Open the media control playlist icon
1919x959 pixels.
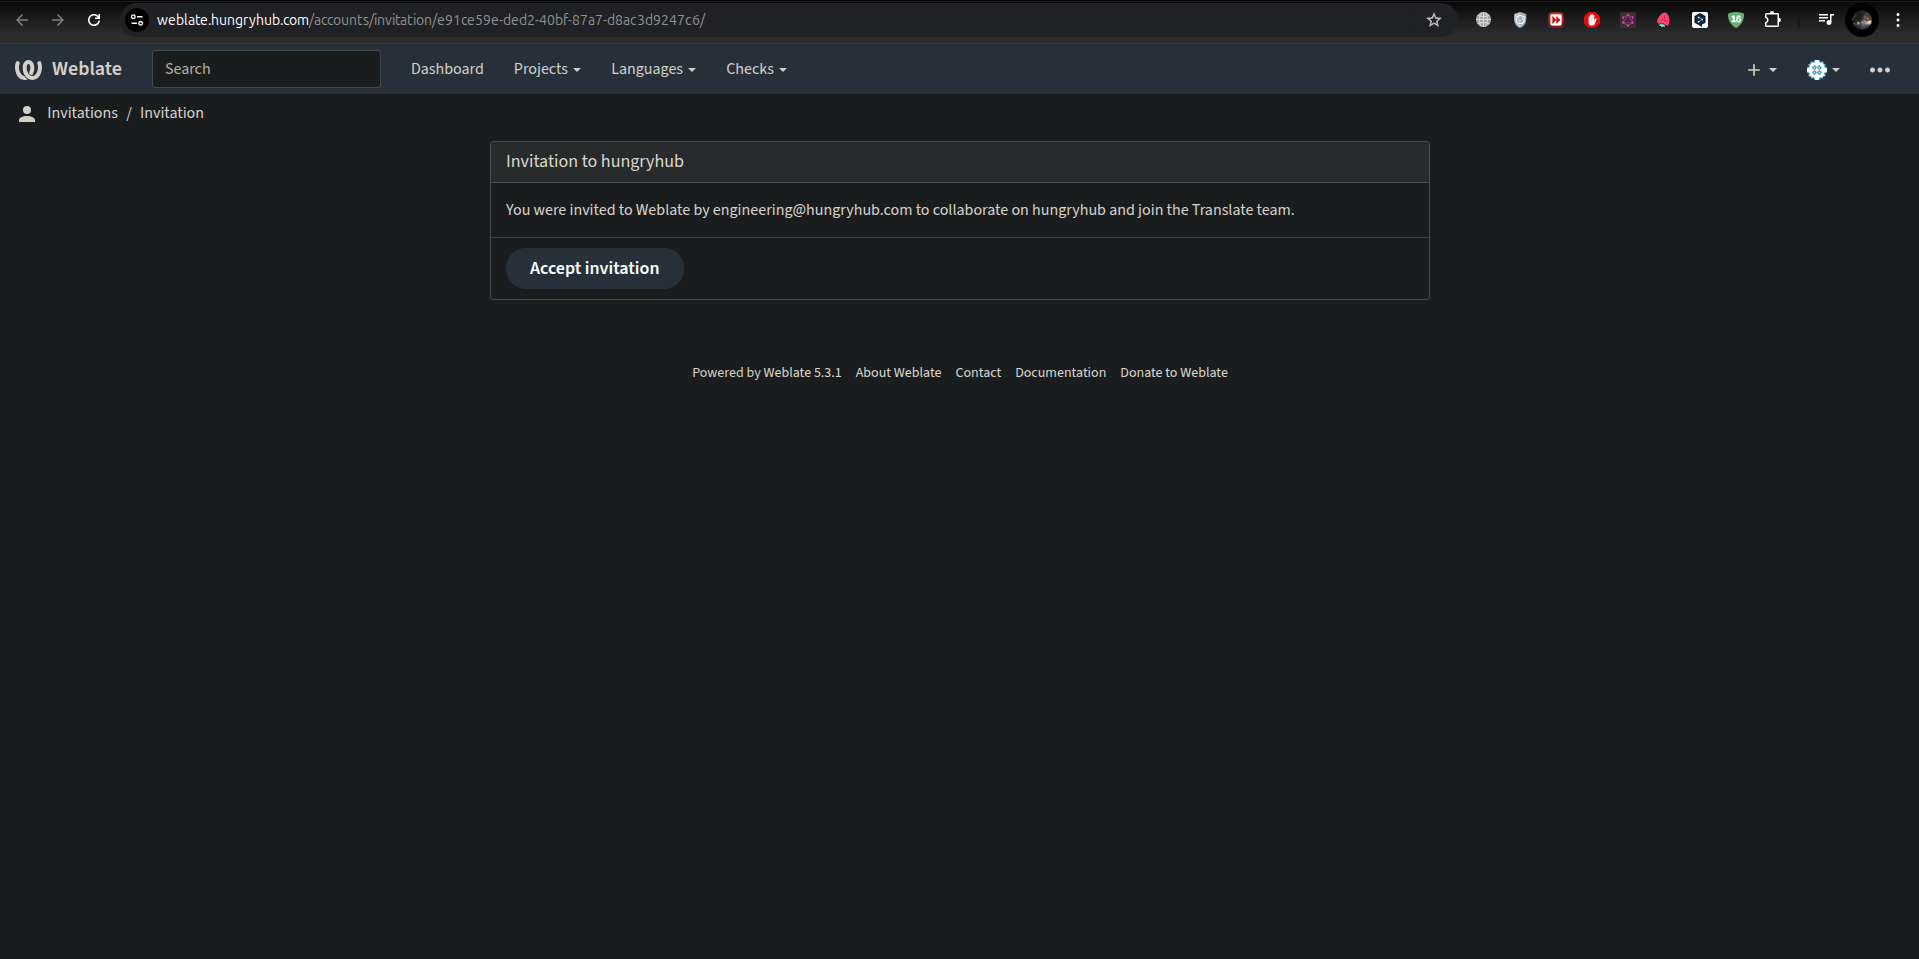click(x=1825, y=20)
